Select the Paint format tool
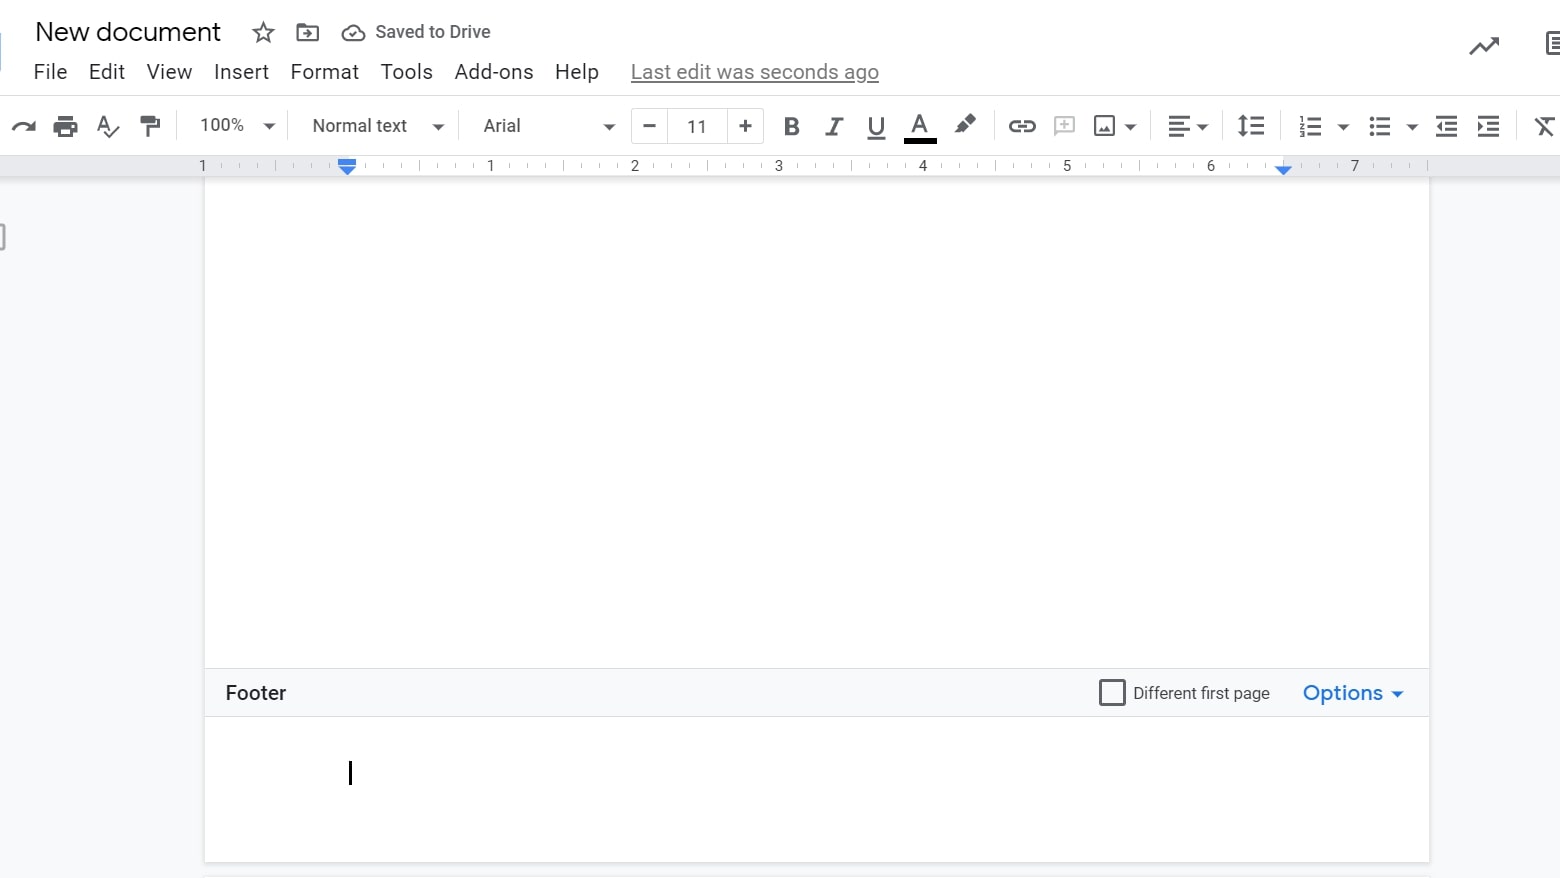1560x878 pixels. (150, 126)
